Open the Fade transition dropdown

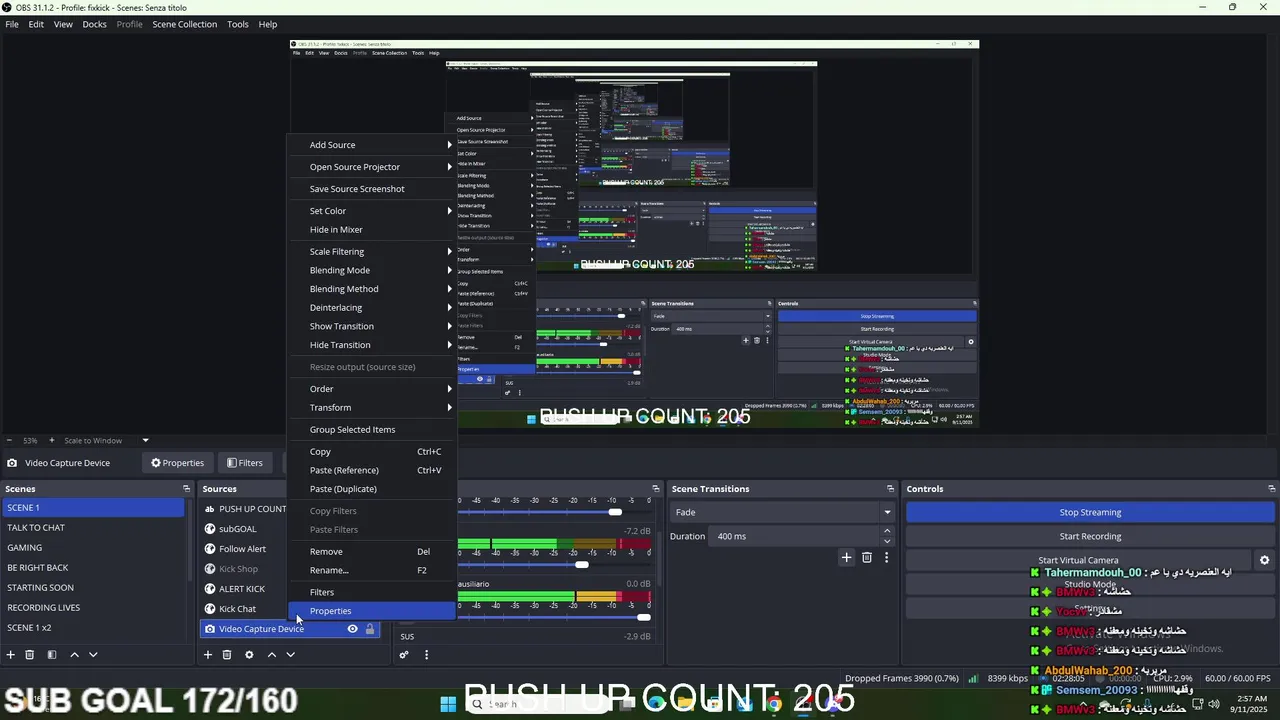click(x=782, y=512)
